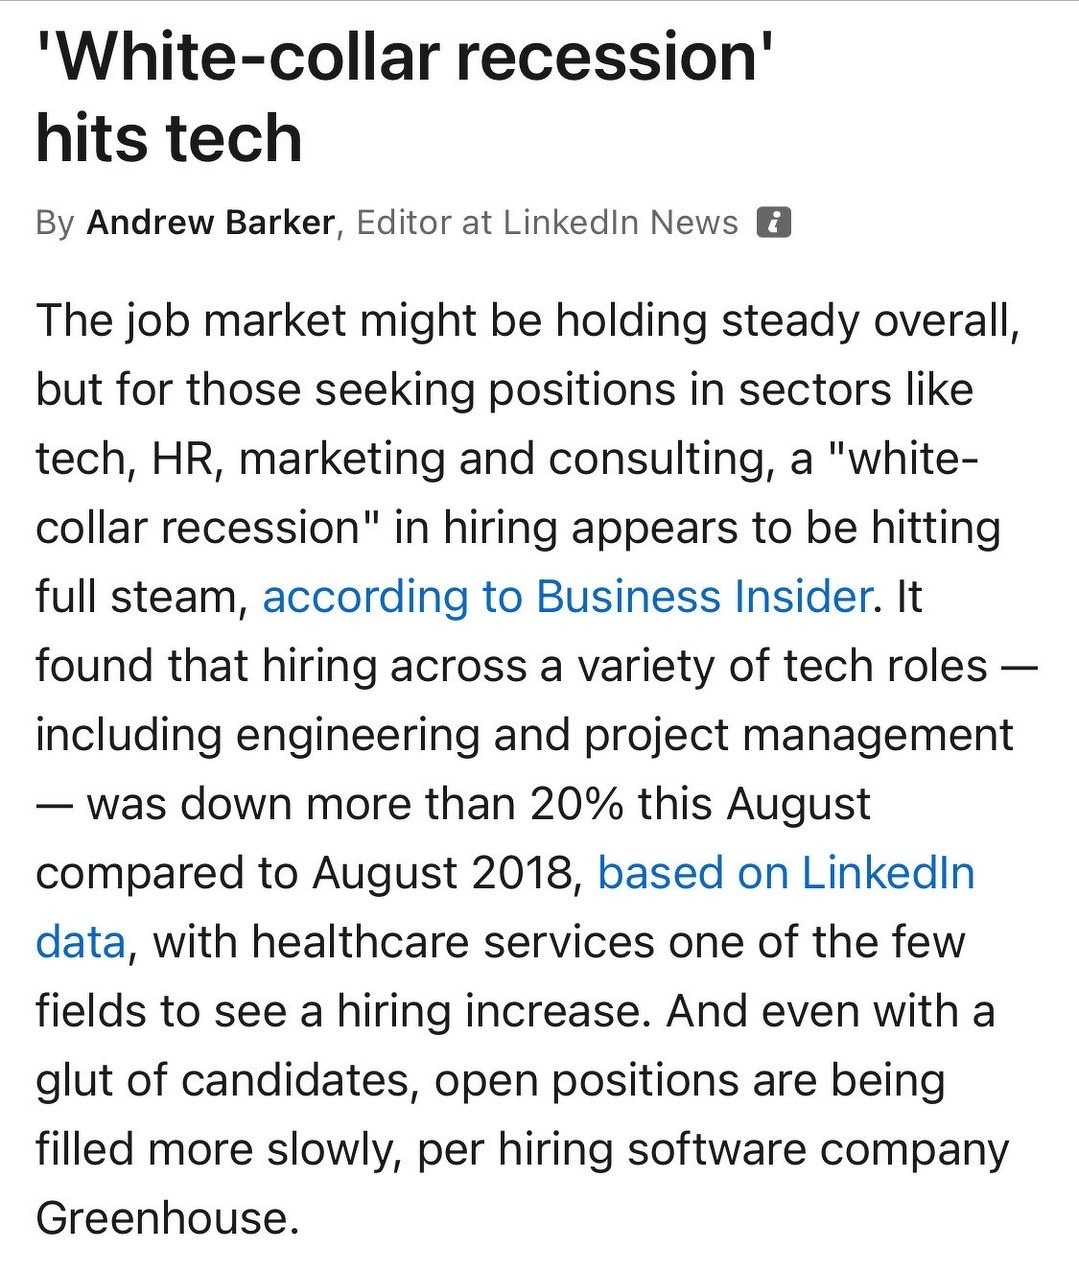Screen dimensions: 1079x1273
Task: Tap the info icon beside LinkedIn News
Action: point(774,222)
